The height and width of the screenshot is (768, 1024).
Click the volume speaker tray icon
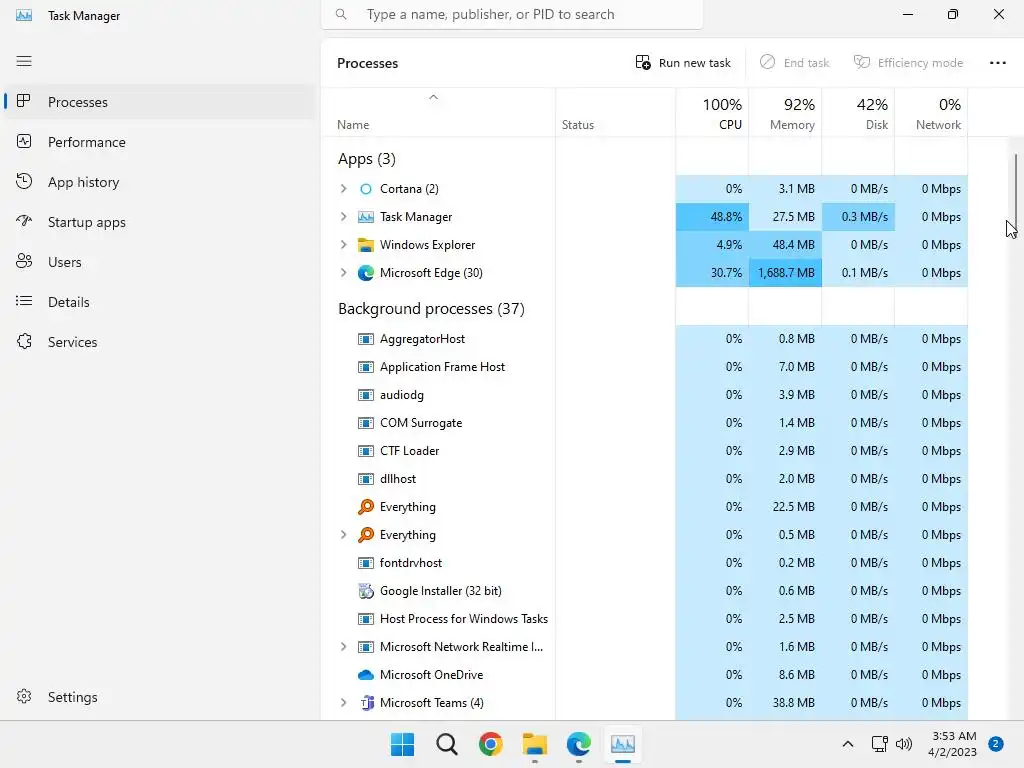point(904,744)
